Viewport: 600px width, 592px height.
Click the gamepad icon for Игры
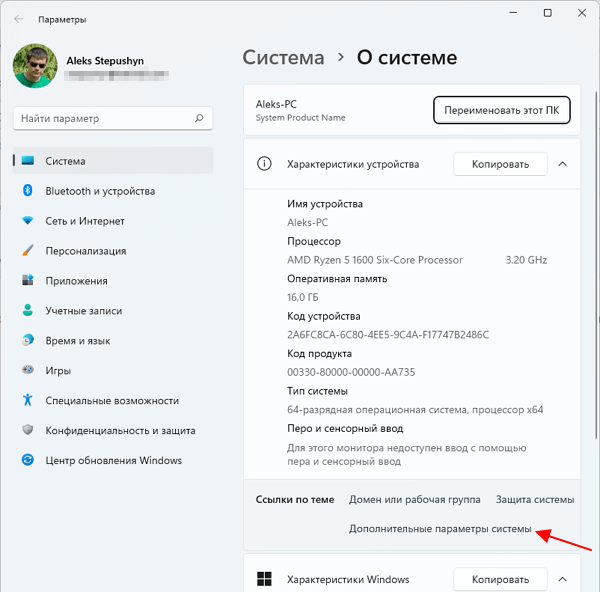click(28, 370)
